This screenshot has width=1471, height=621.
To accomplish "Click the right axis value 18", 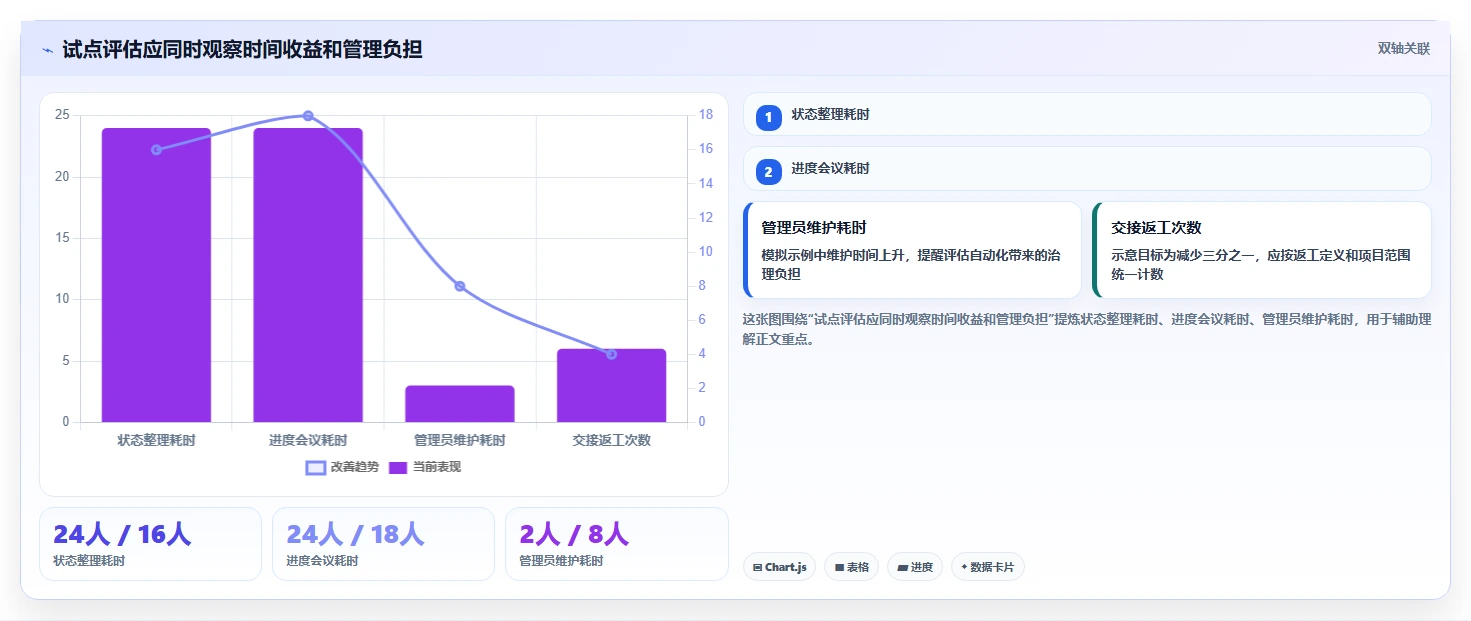I will pos(705,115).
